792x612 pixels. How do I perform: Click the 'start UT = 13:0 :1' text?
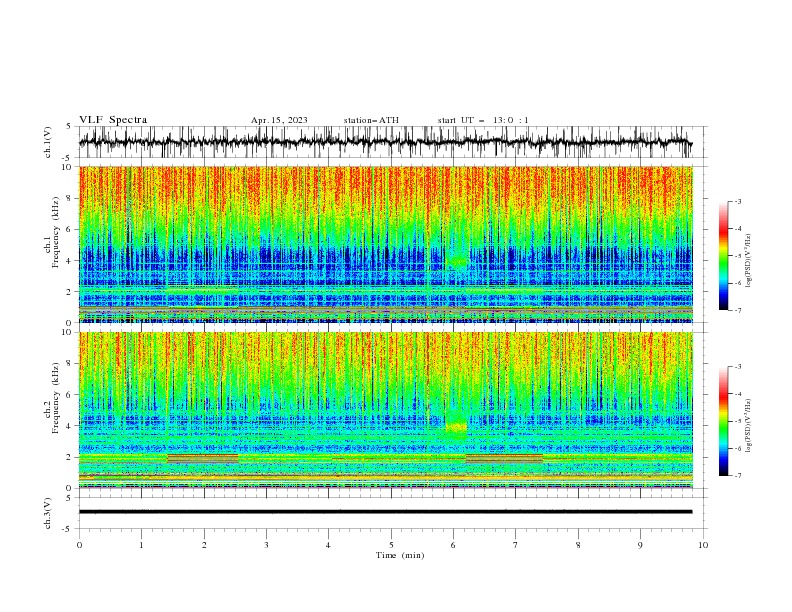click(483, 120)
